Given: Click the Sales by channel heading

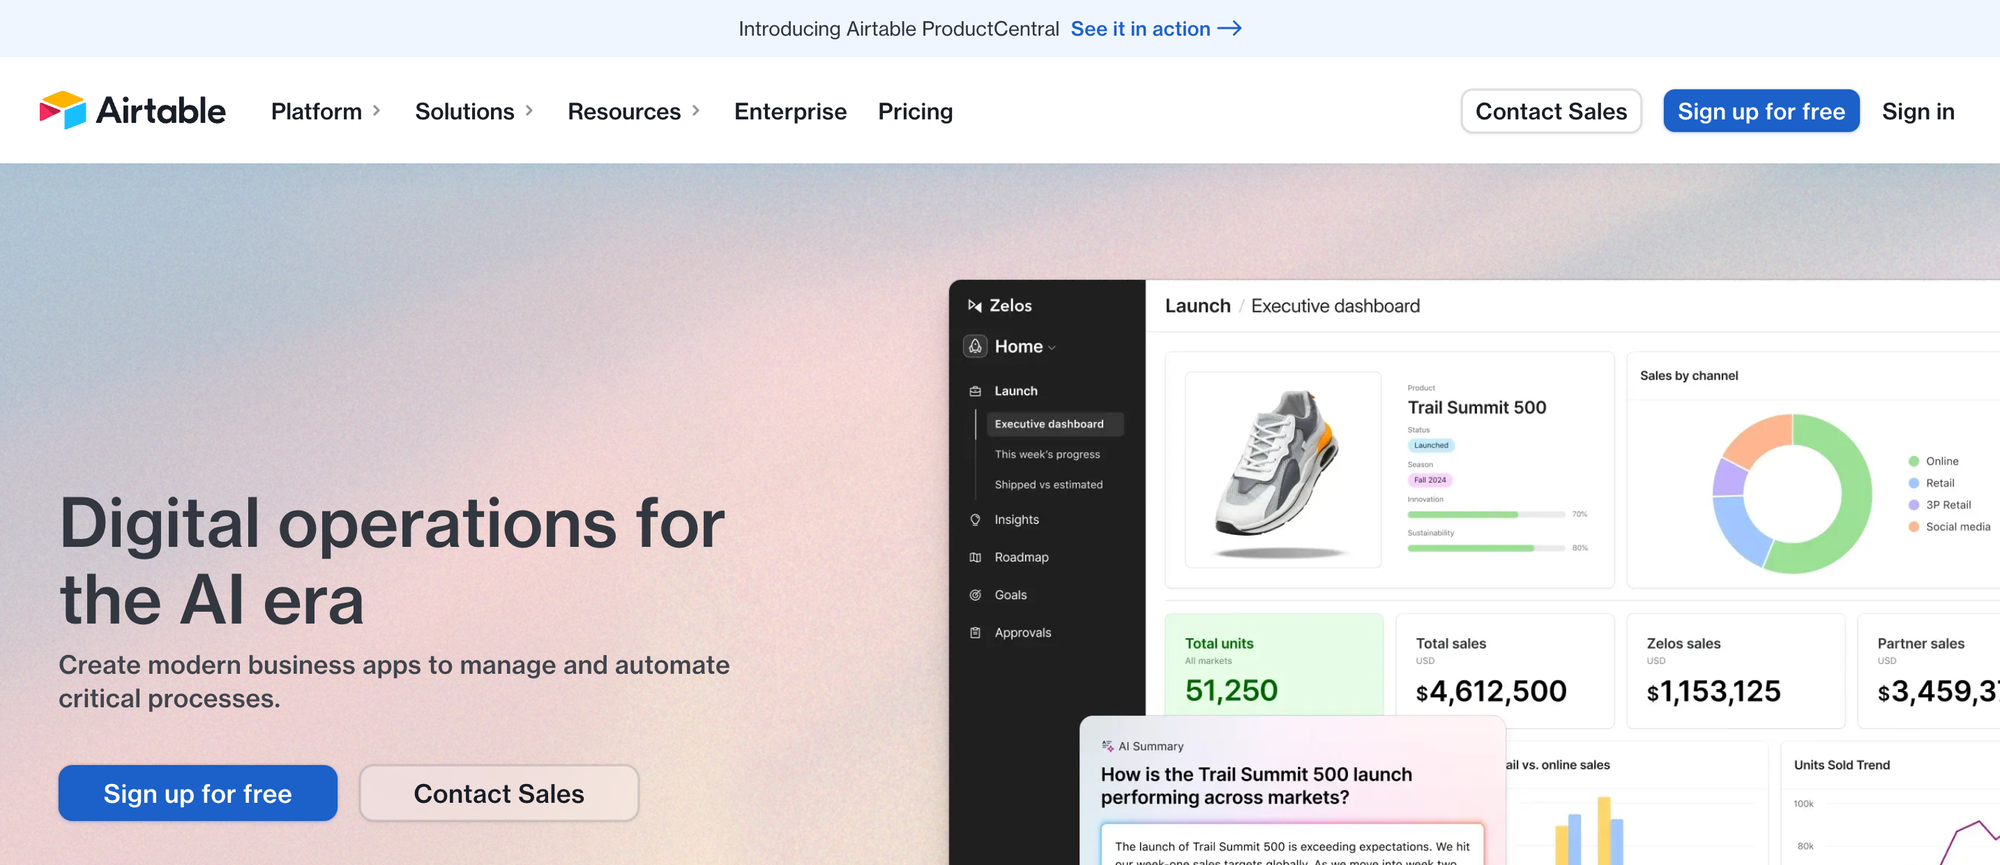Looking at the screenshot, I should 1689,376.
